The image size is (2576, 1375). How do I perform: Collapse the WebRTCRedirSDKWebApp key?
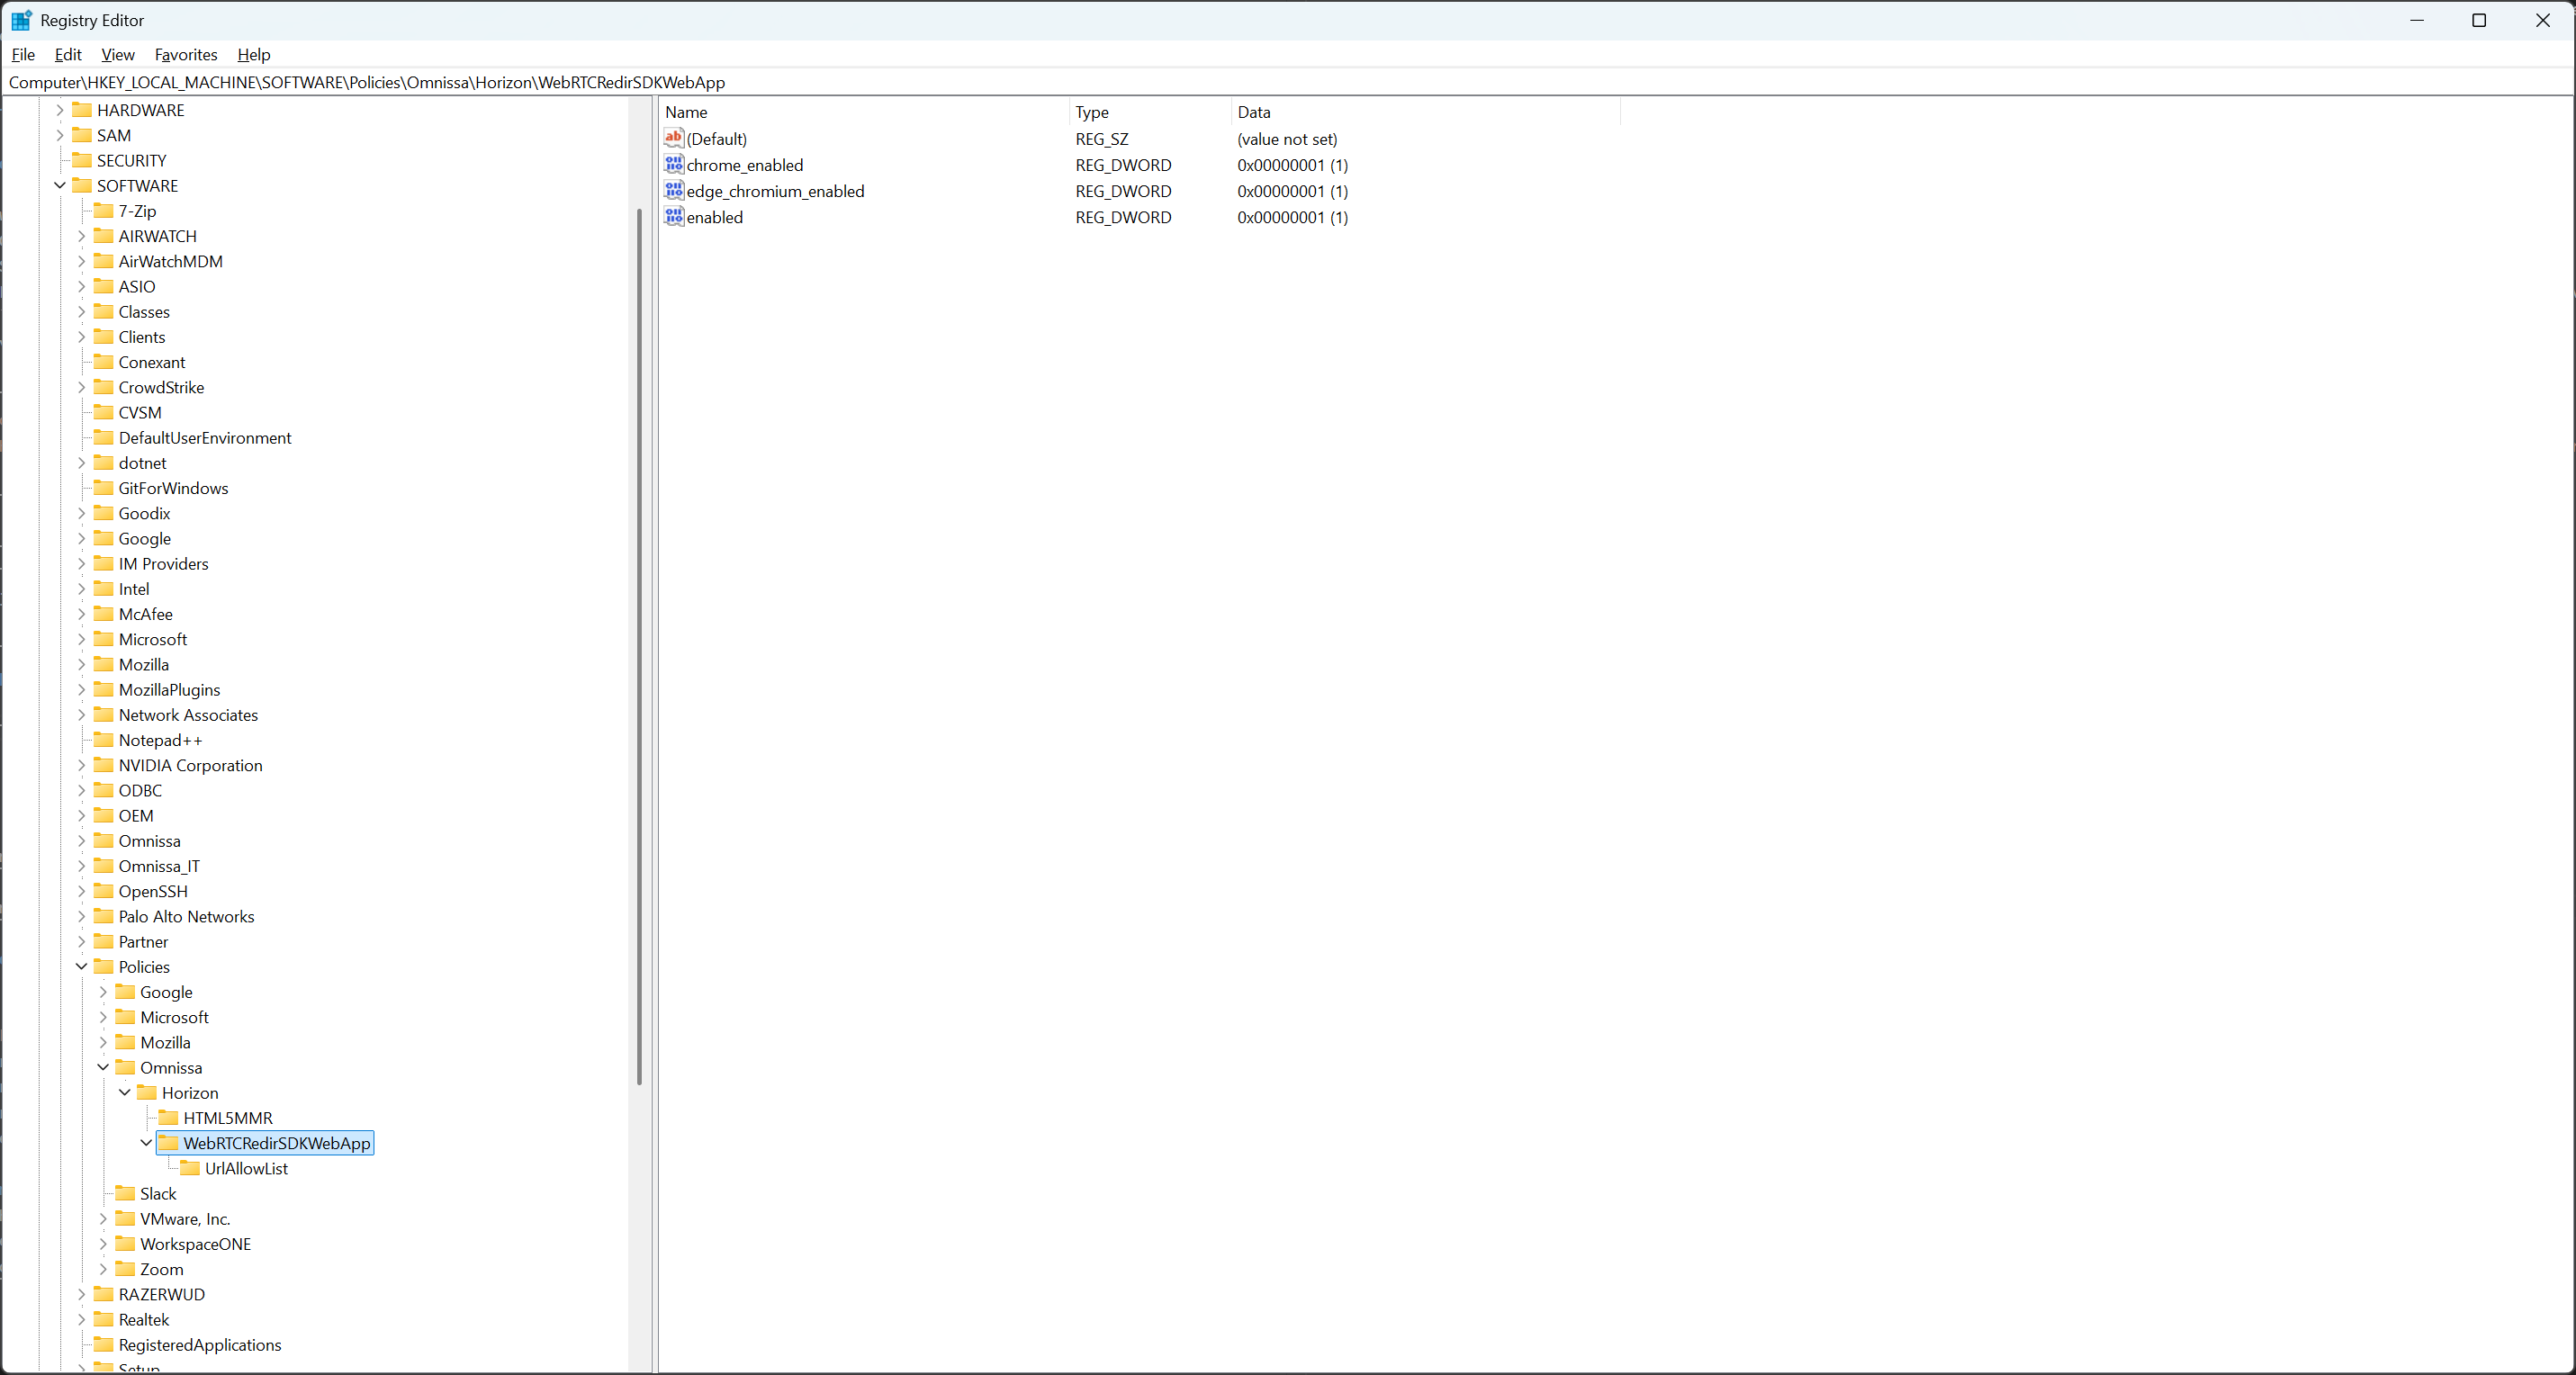pos(146,1142)
